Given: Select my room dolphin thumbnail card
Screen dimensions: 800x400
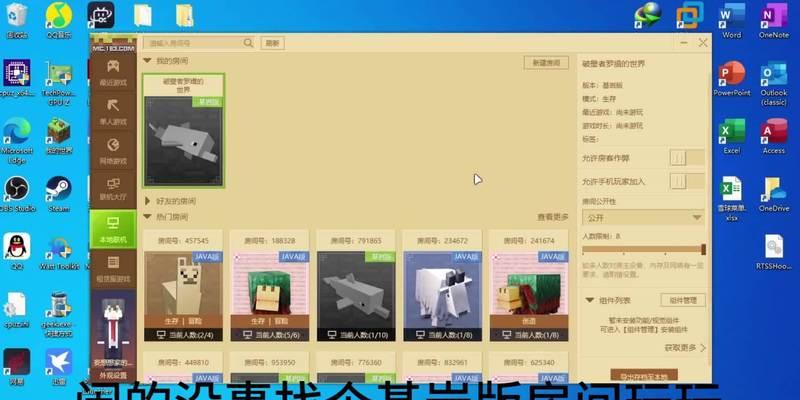Looking at the screenshot, I should point(184,131).
